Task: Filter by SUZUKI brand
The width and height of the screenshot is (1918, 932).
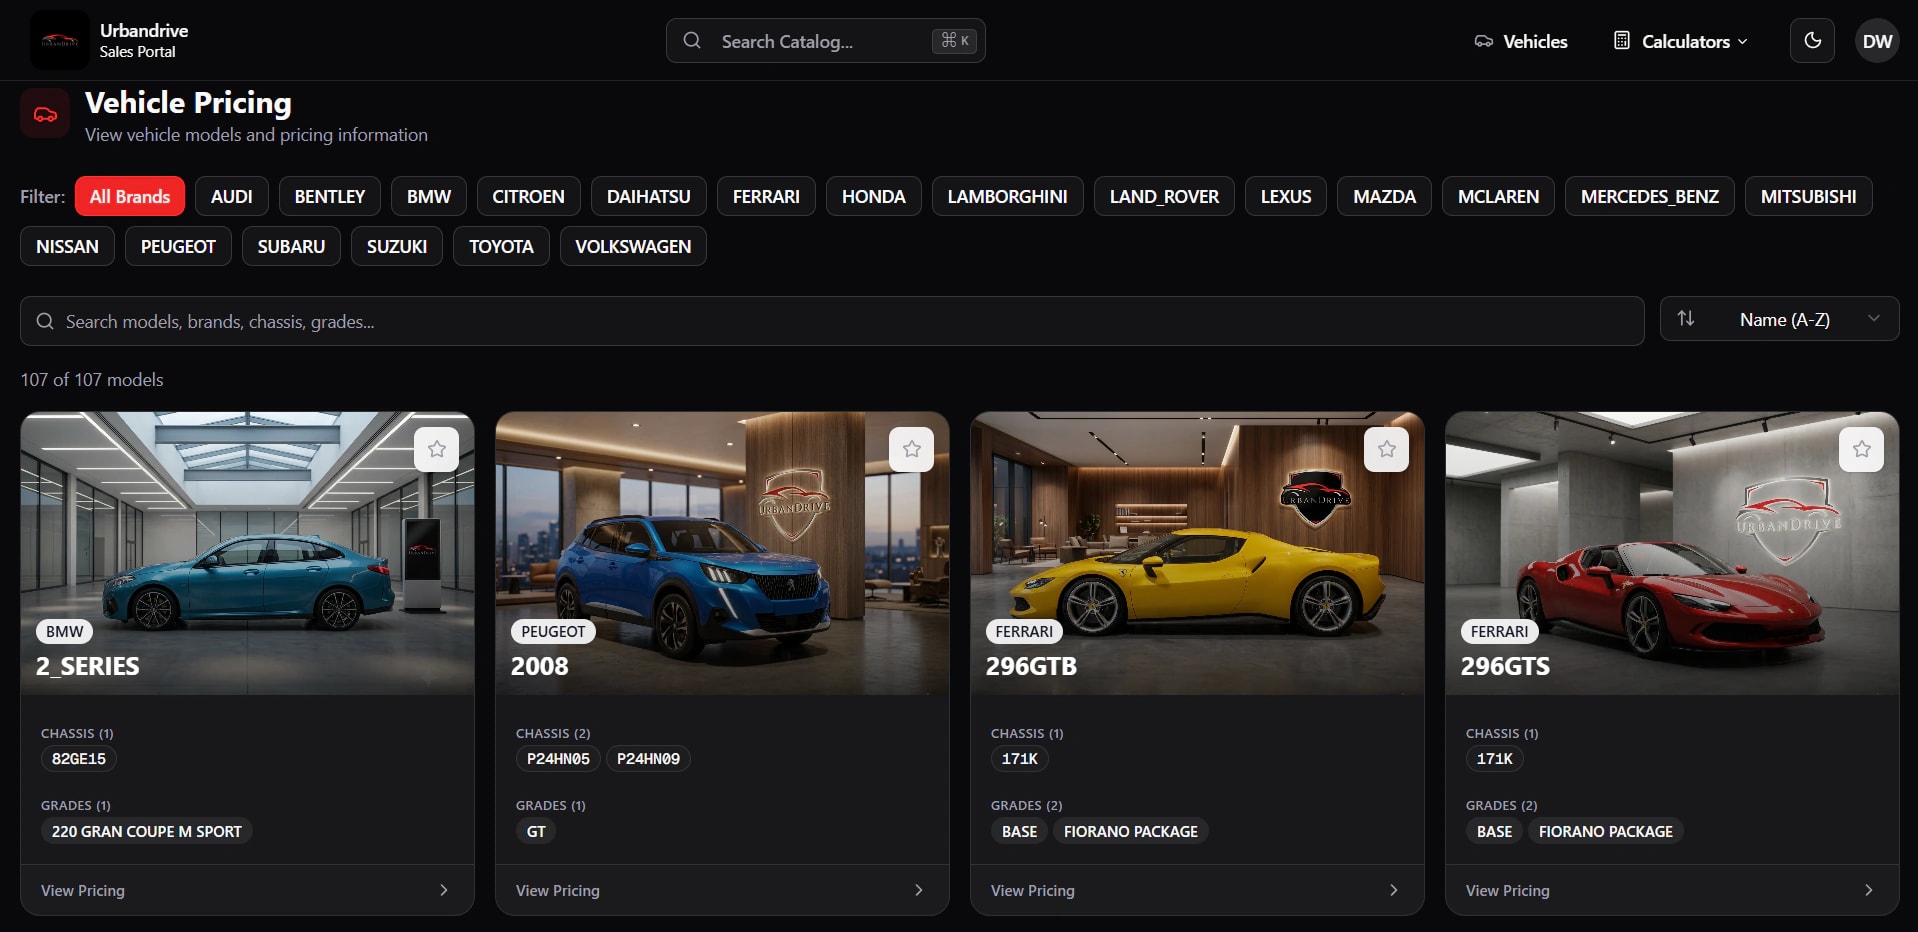Action: coord(397,246)
